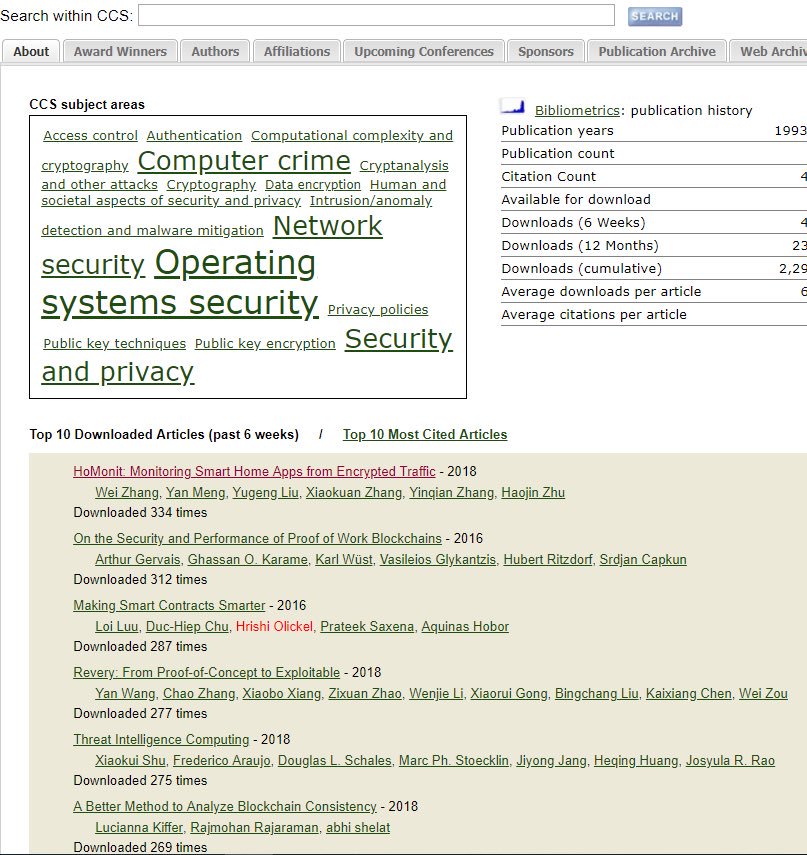Open Top 10 Most Cited Articles
The width and height of the screenshot is (807, 855).
425,435
